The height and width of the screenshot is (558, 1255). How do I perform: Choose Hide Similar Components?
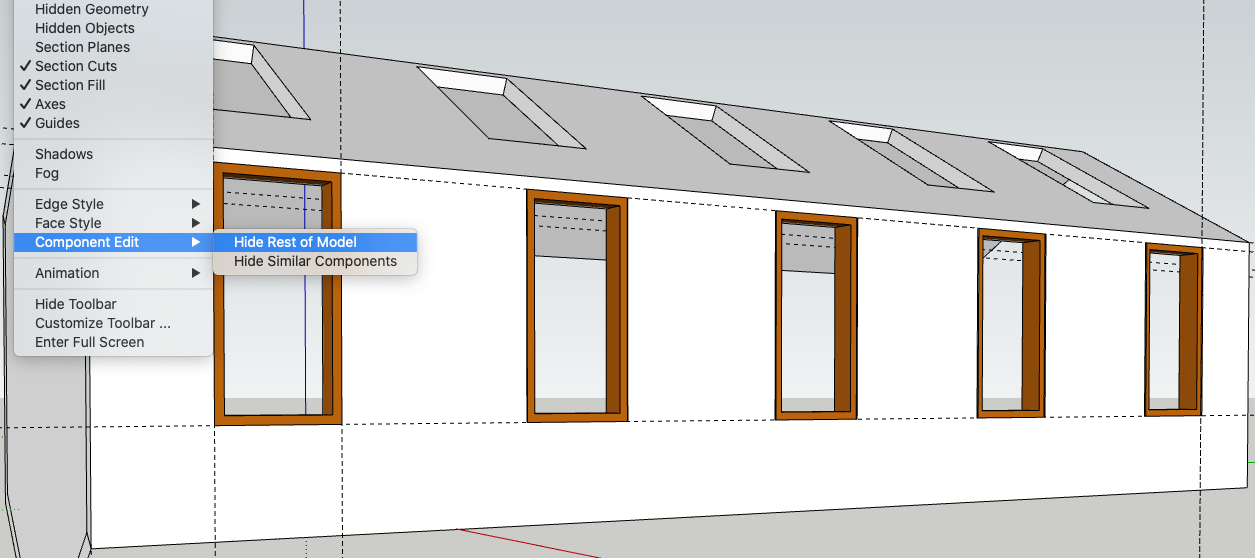[x=315, y=261]
